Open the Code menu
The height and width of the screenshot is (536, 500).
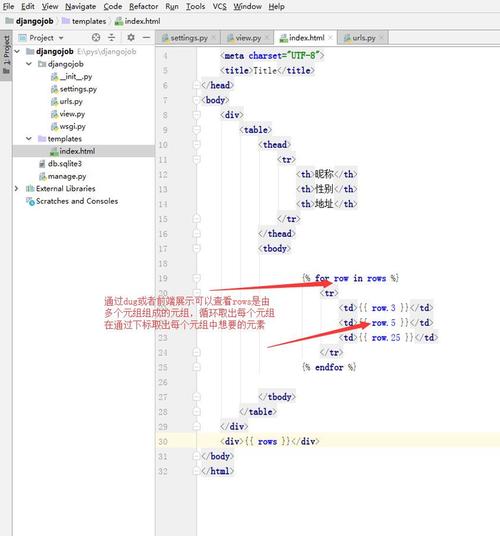(x=113, y=6)
